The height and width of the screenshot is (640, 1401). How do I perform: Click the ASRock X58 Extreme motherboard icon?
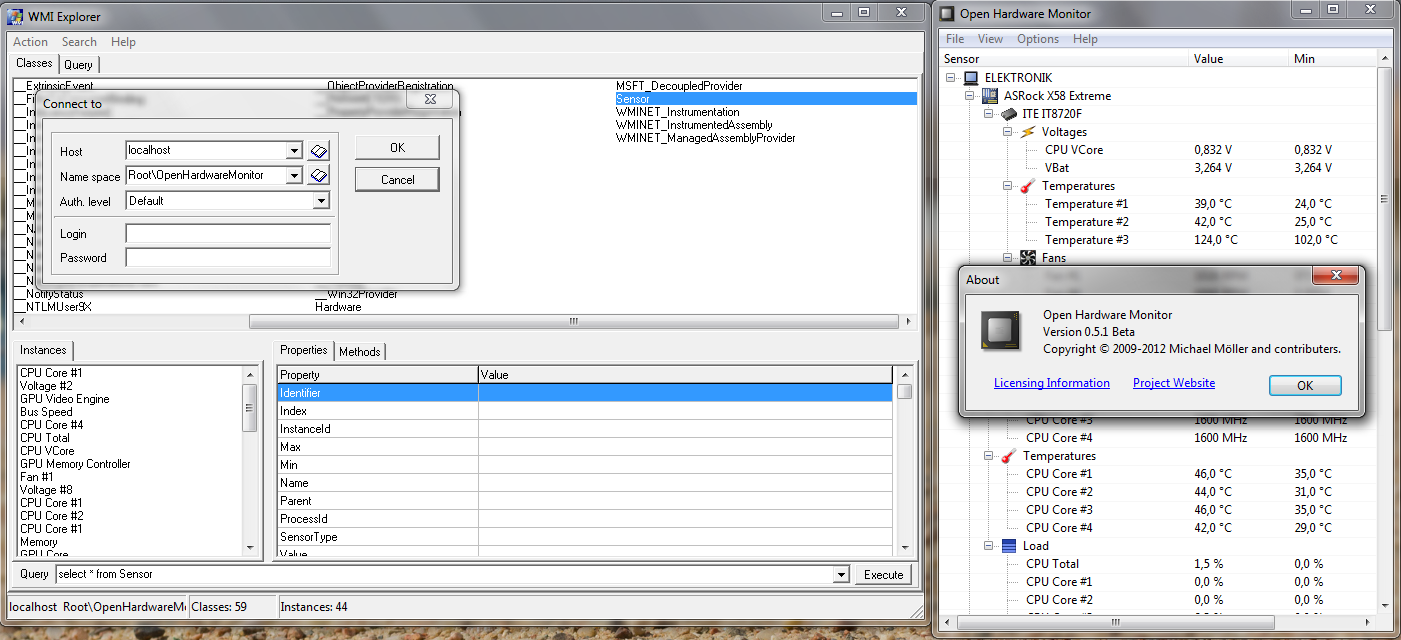[x=990, y=96]
